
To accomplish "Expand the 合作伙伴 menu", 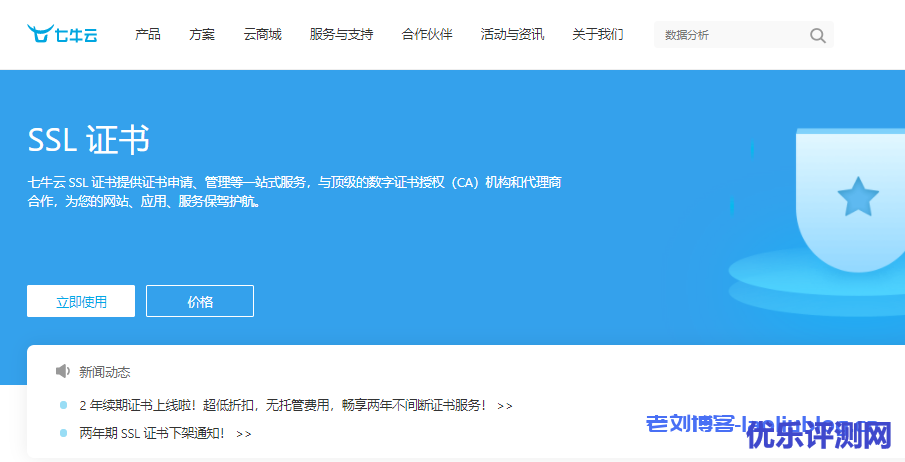I will coord(427,35).
